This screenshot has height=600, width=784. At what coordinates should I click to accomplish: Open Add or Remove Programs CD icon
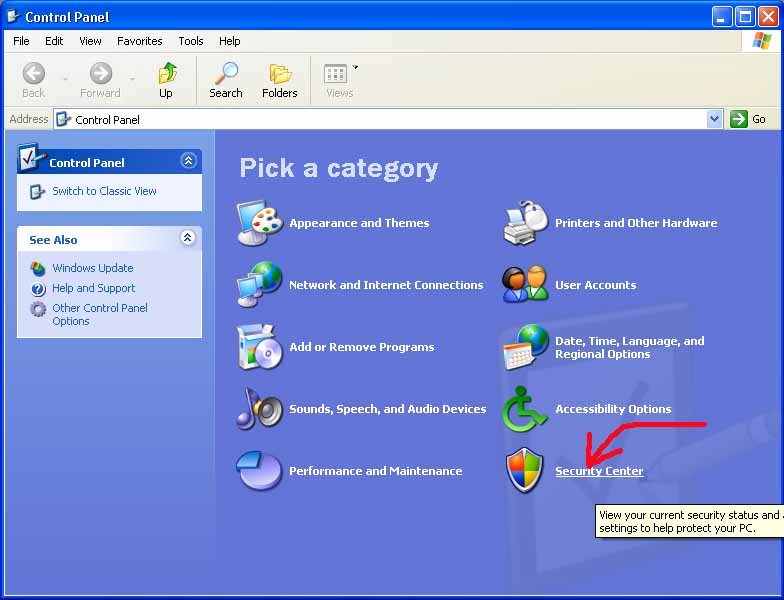point(260,346)
